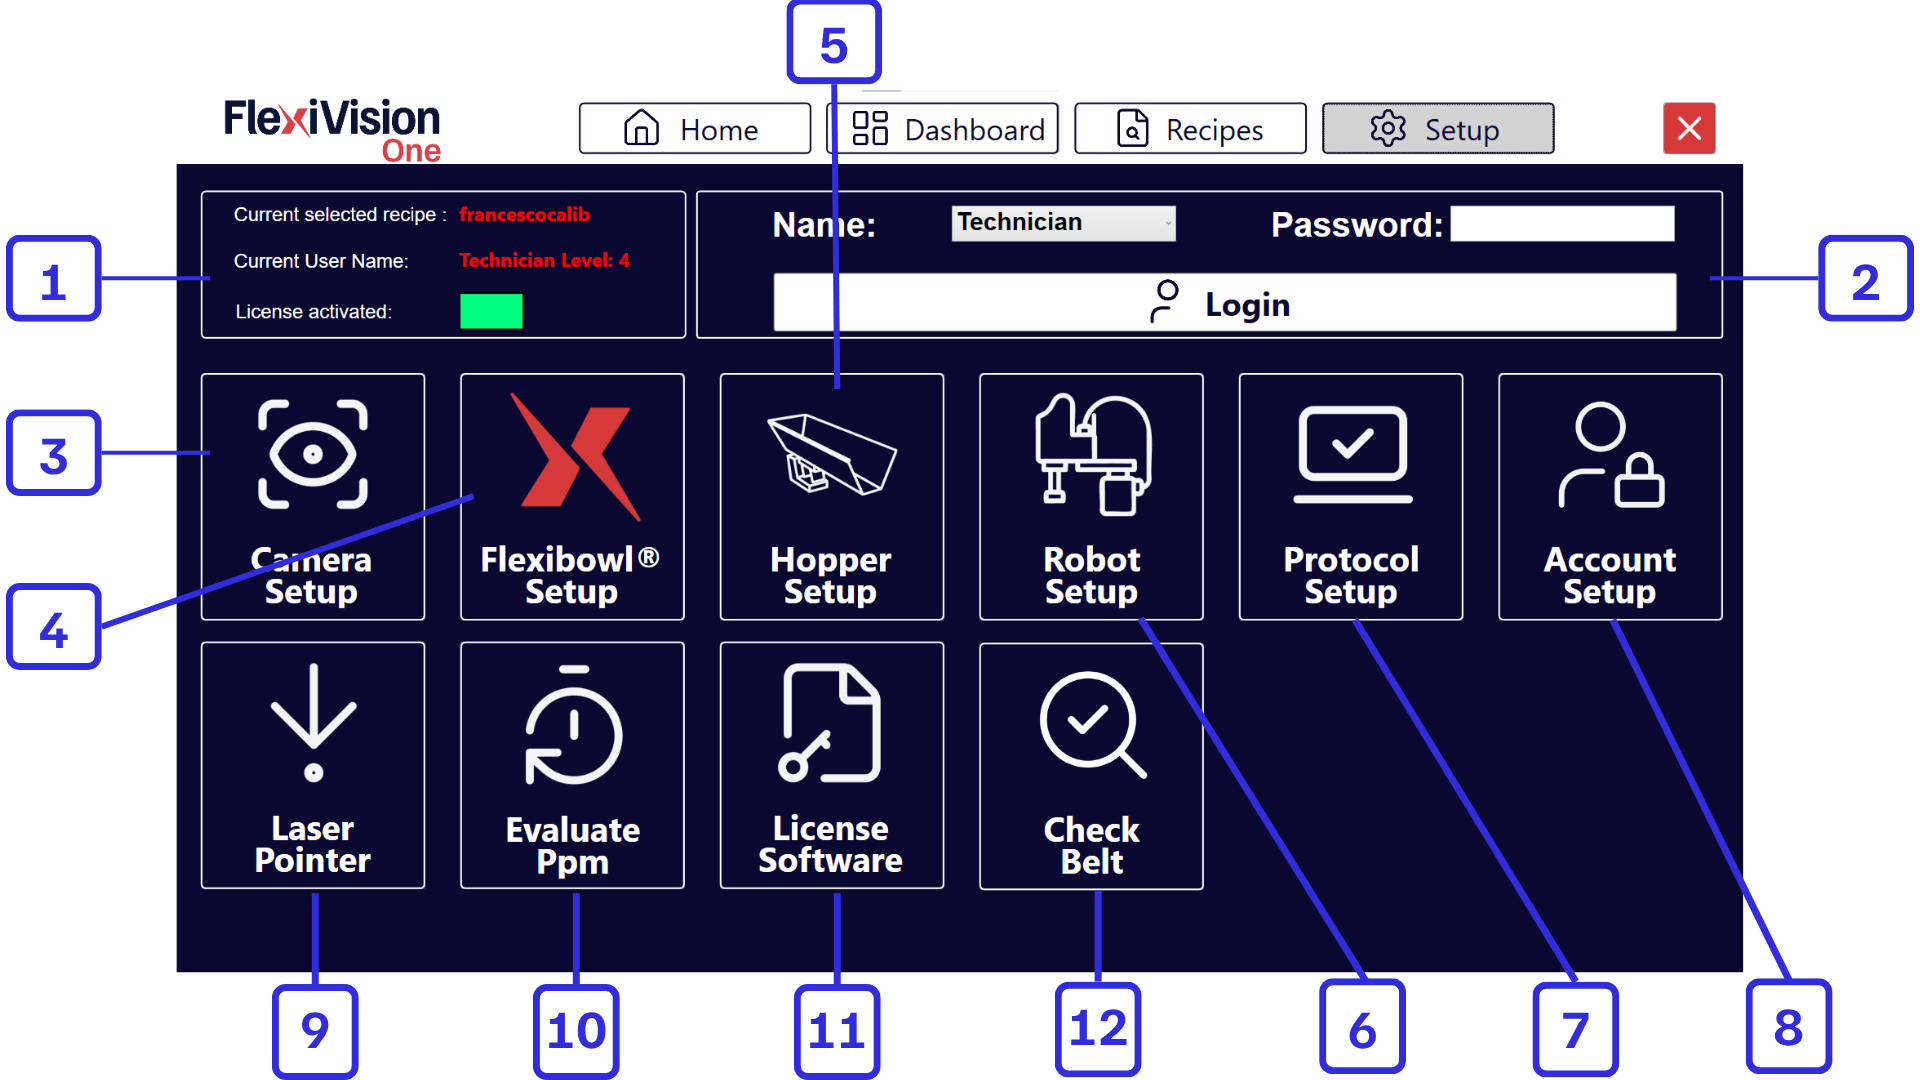The image size is (1920, 1080).
Task: Click the 'License activated:' label
Action: coord(313,312)
